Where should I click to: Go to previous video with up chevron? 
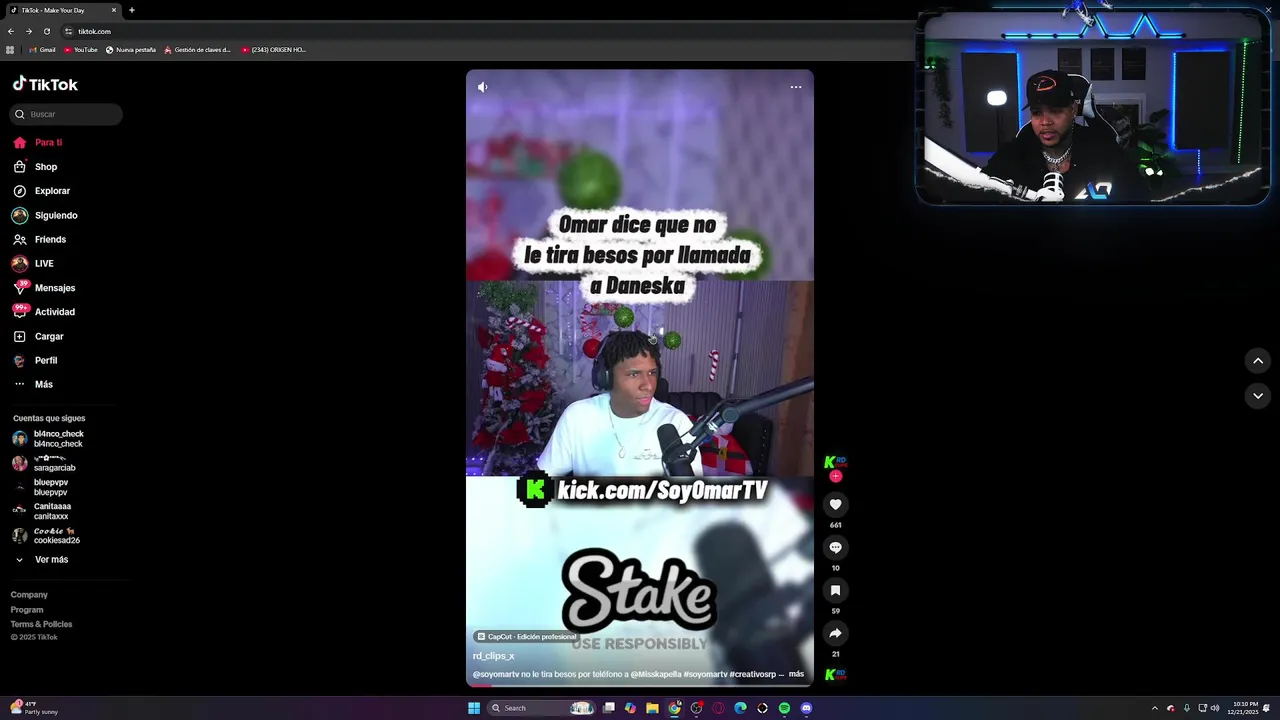point(1258,361)
